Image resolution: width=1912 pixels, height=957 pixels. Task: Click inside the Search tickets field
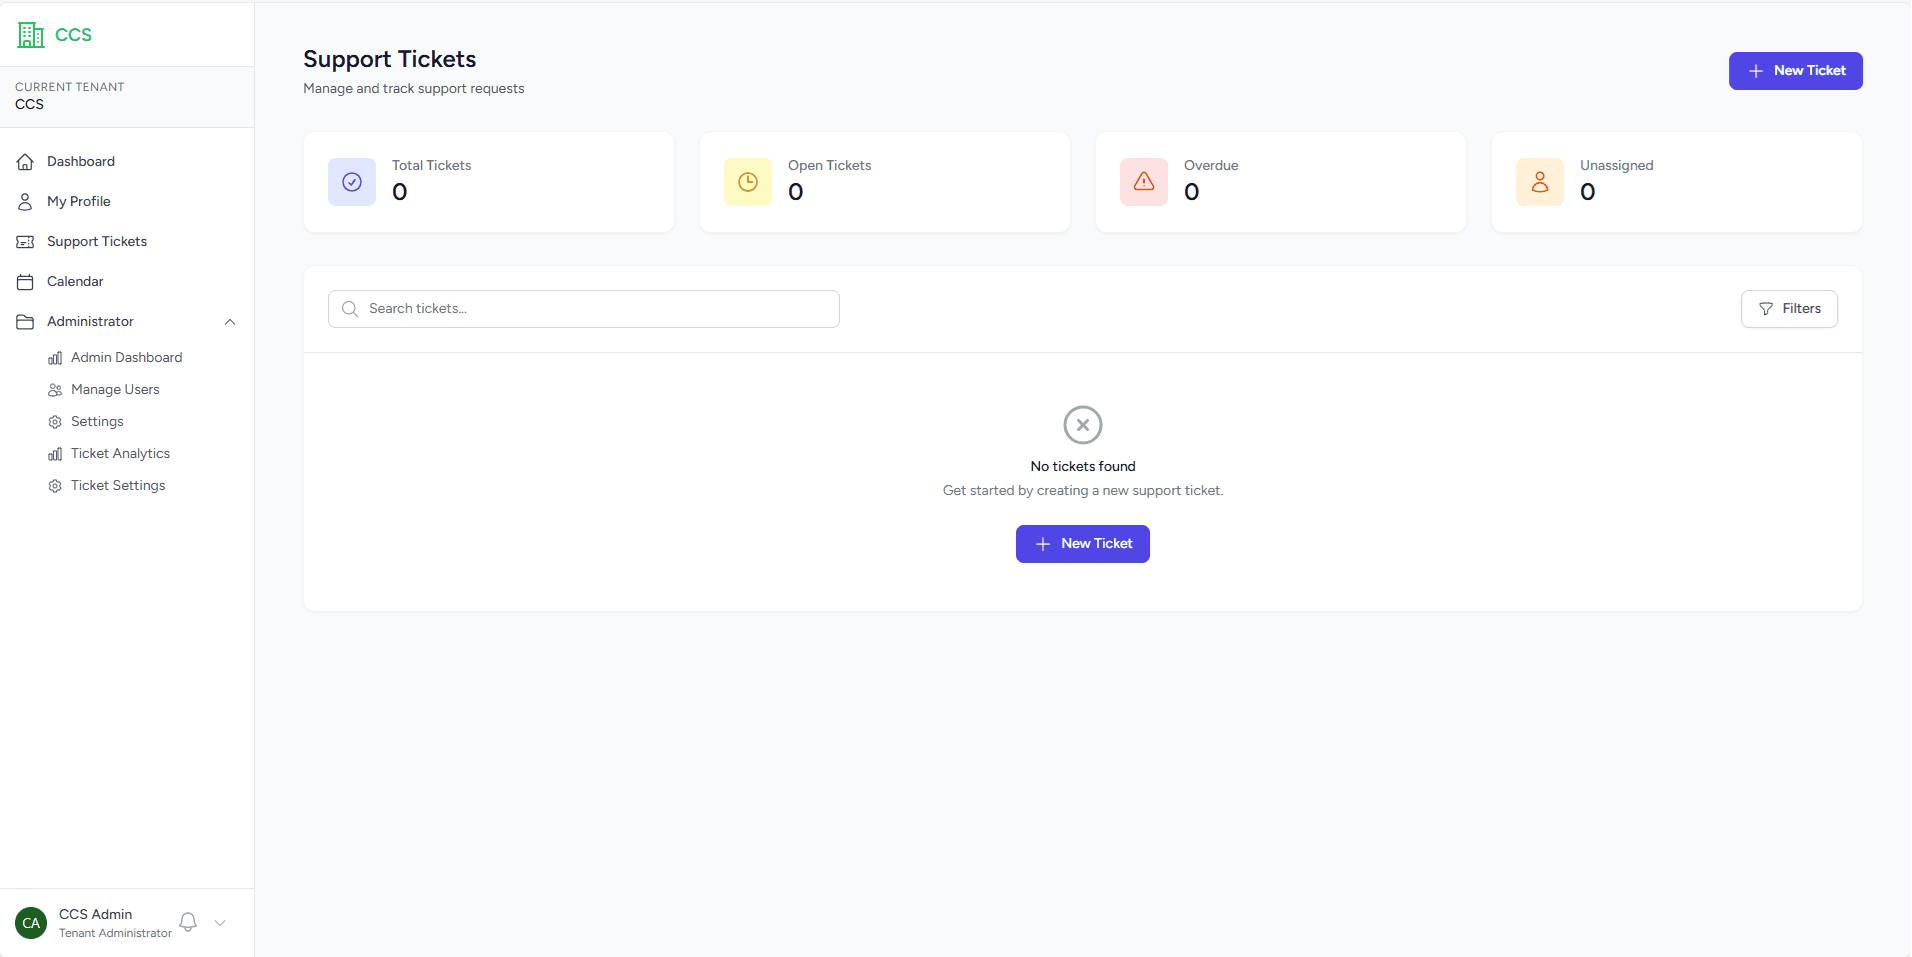[x=583, y=308]
